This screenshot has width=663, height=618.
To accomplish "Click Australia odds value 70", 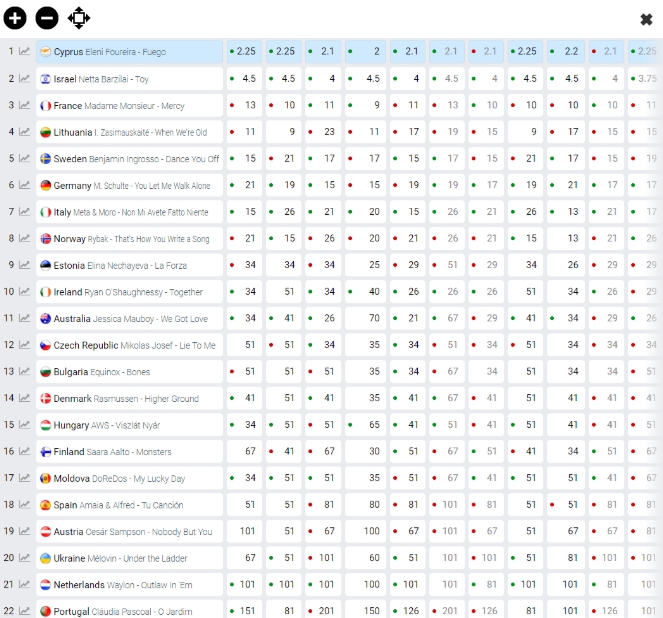I will [365, 318].
